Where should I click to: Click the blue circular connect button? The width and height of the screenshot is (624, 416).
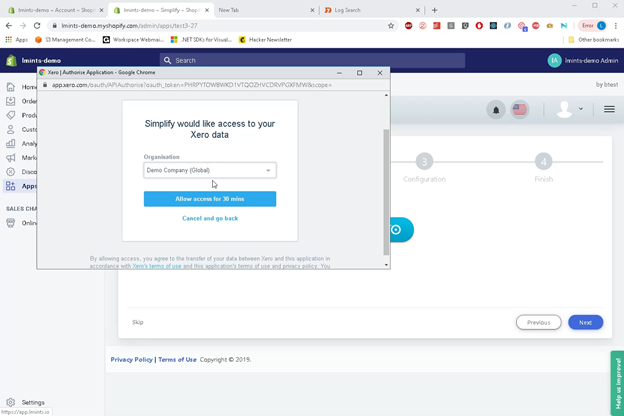401,230
